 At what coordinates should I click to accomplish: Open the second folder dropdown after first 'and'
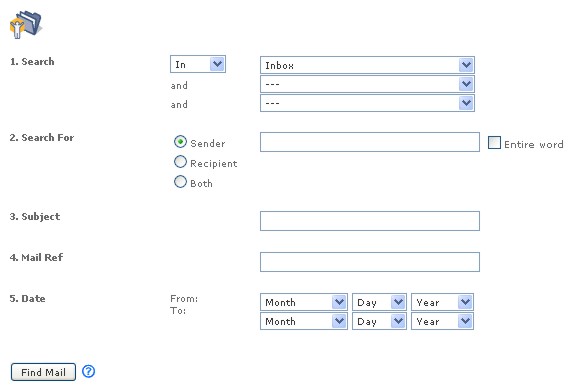(x=367, y=84)
